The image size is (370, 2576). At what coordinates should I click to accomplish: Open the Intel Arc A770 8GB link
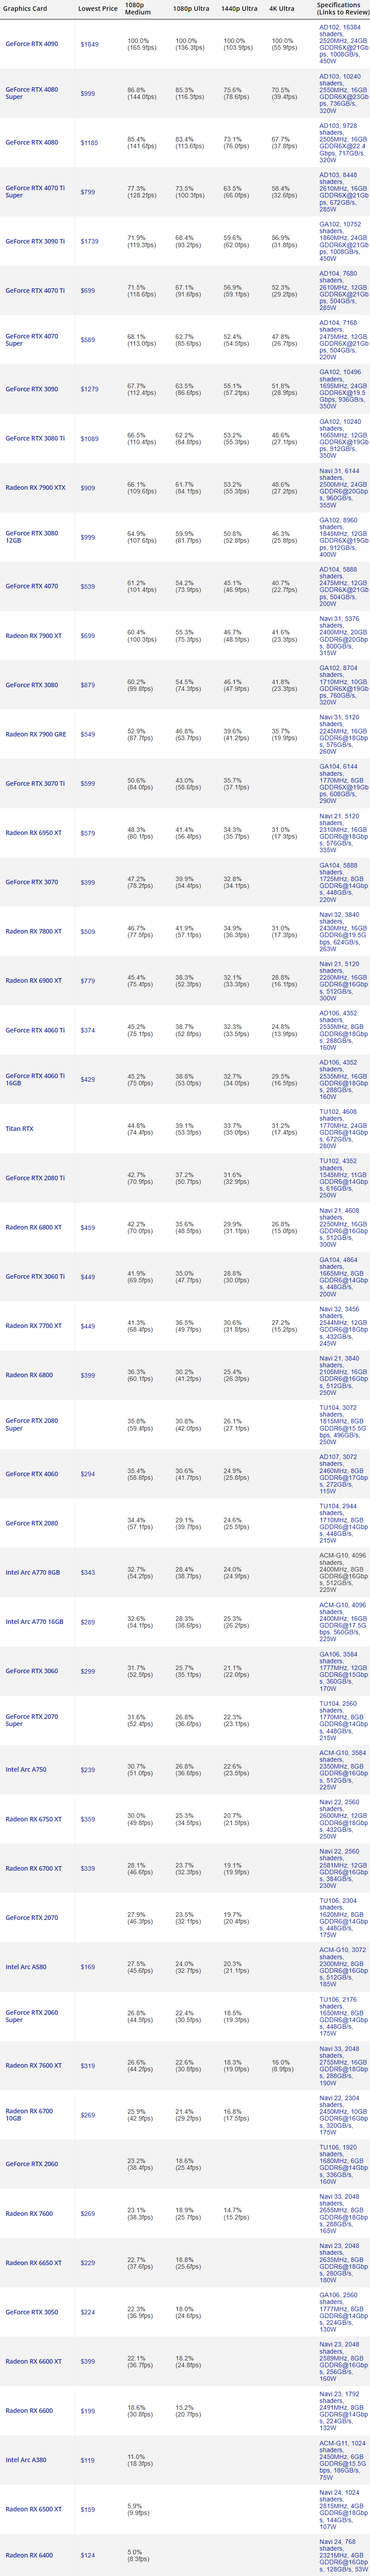(32, 1572)
